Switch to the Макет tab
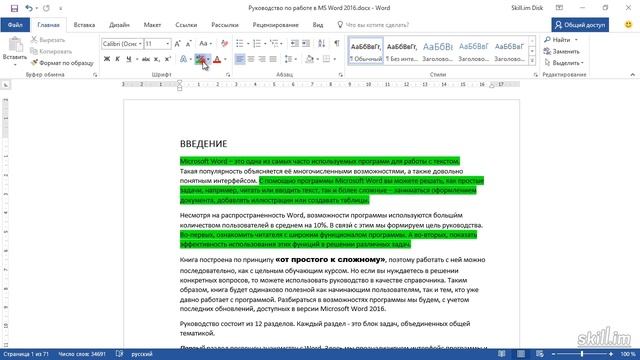 [152, 25]
